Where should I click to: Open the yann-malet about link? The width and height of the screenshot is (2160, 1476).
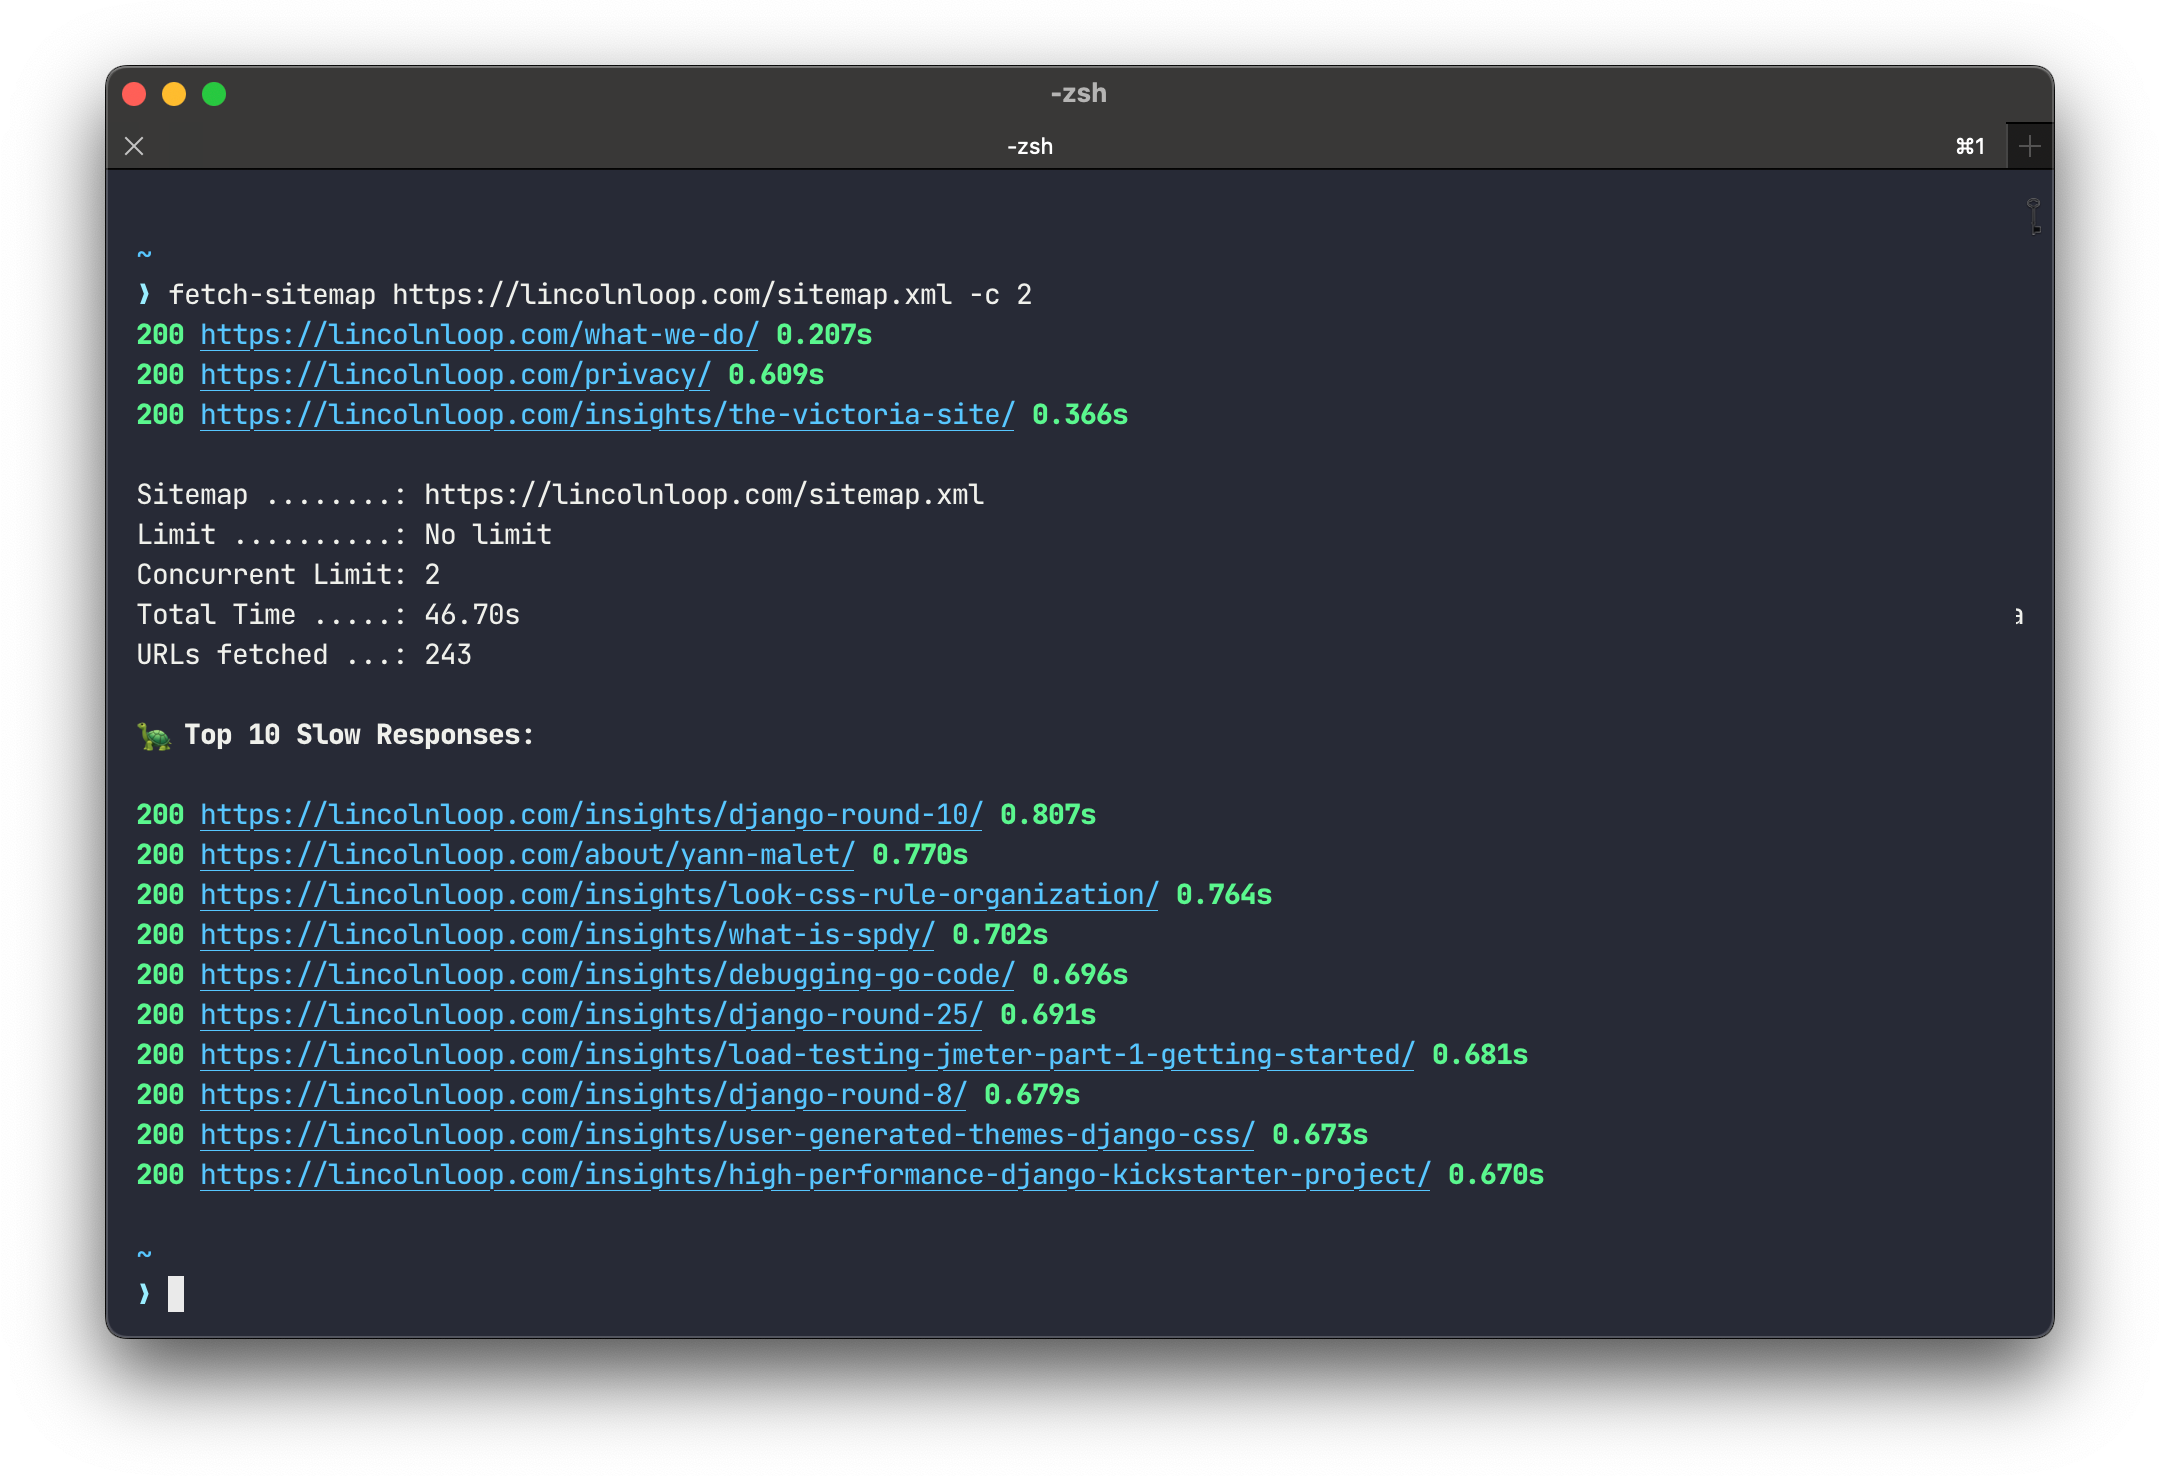527,855
